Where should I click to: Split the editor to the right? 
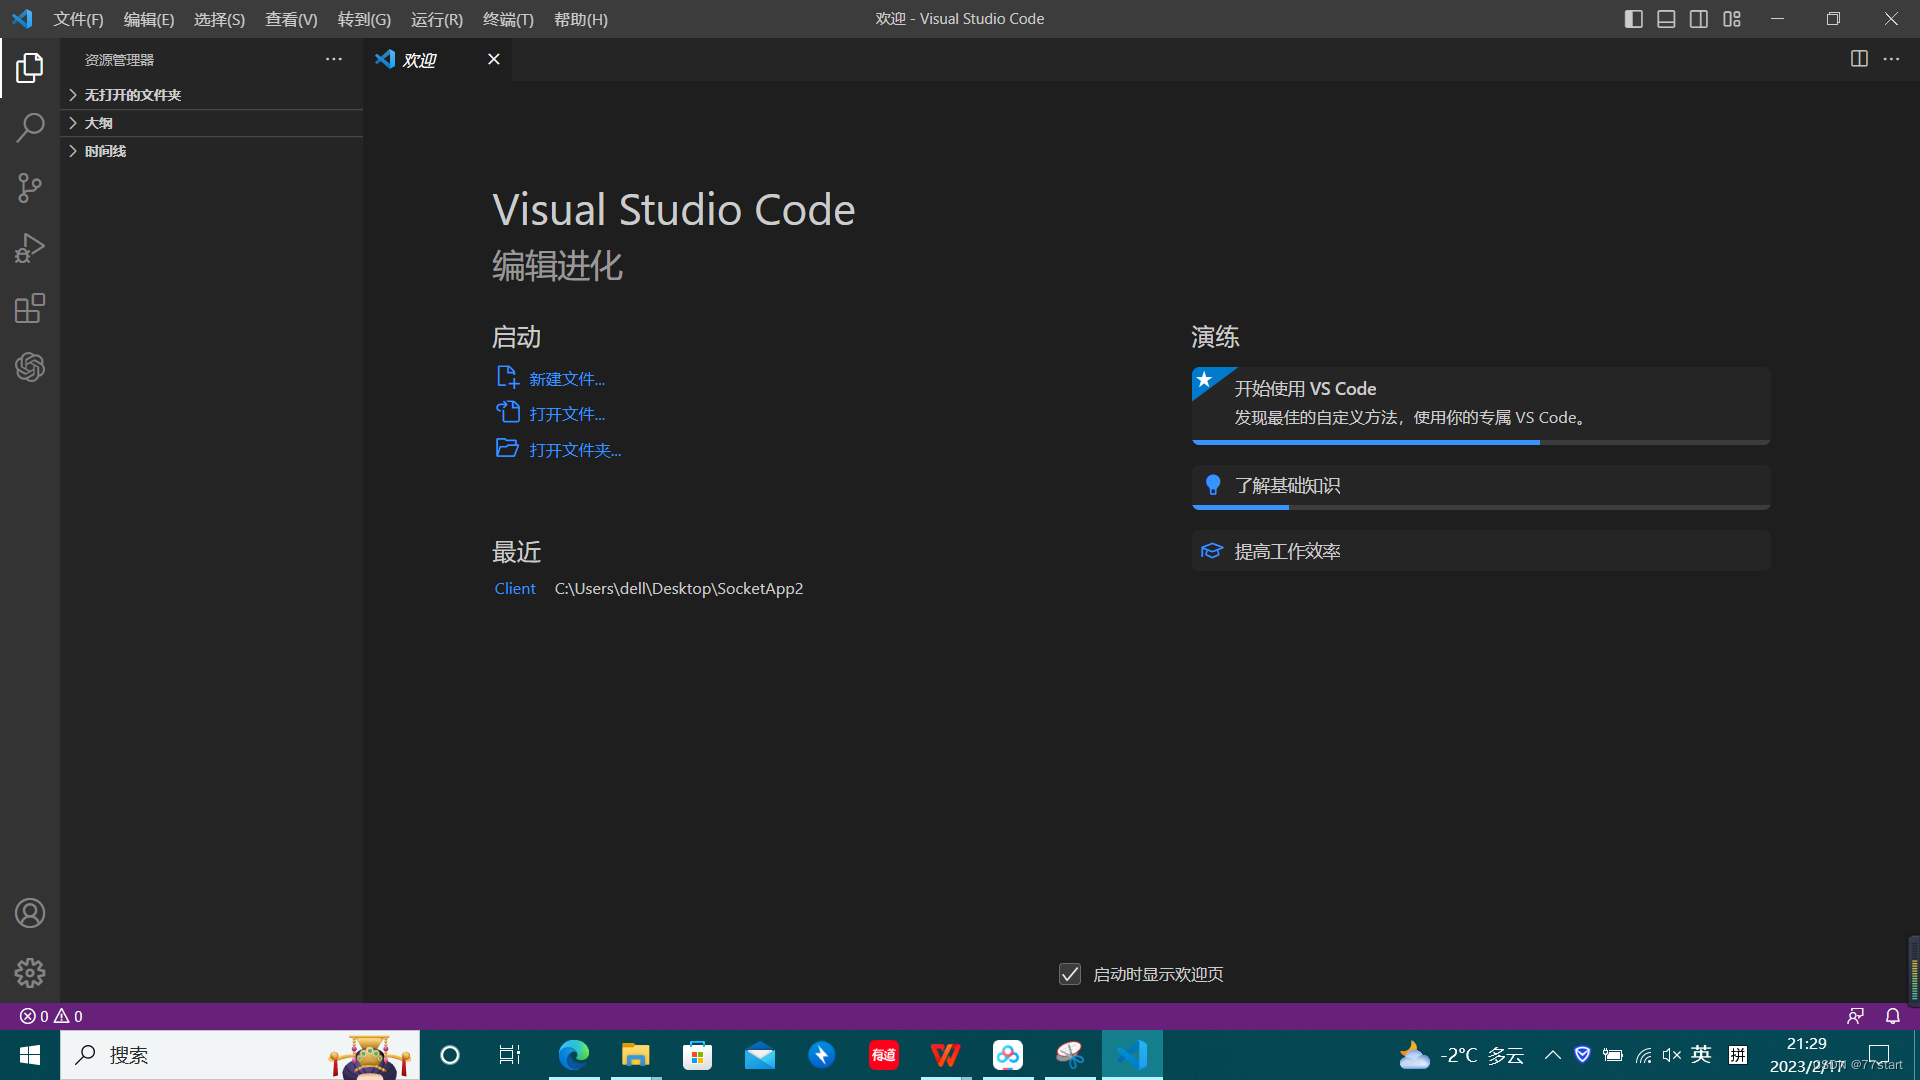1859,59
